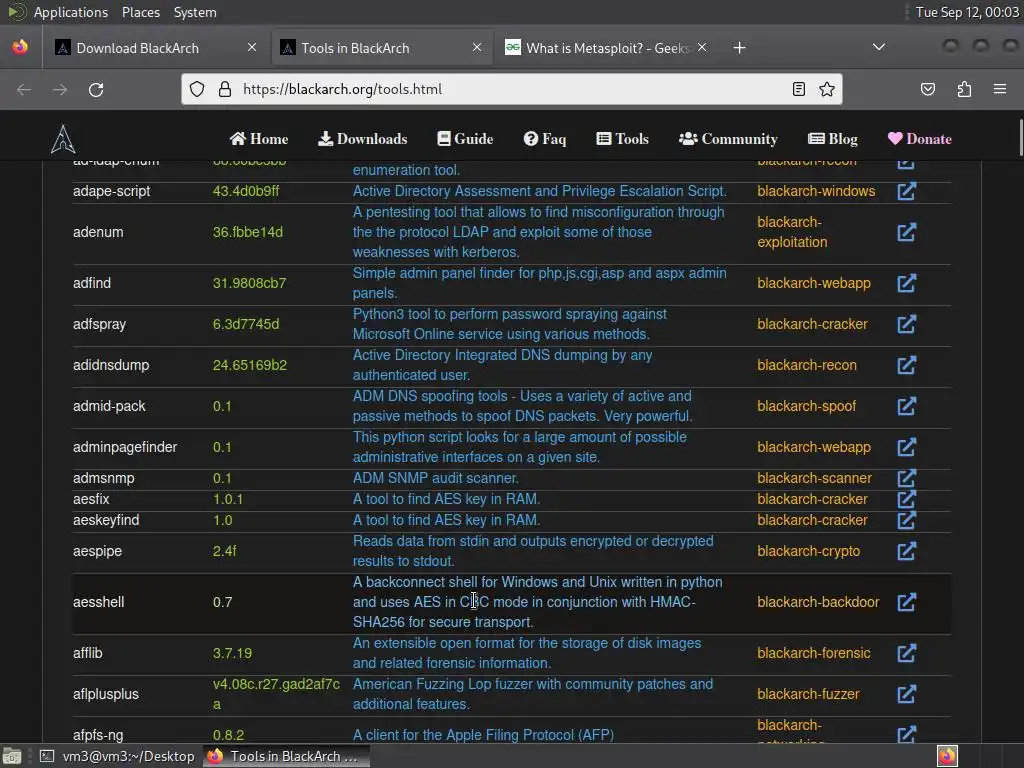
Task: Open external link icon for aeskeyfind
Action: coord(906,520)
